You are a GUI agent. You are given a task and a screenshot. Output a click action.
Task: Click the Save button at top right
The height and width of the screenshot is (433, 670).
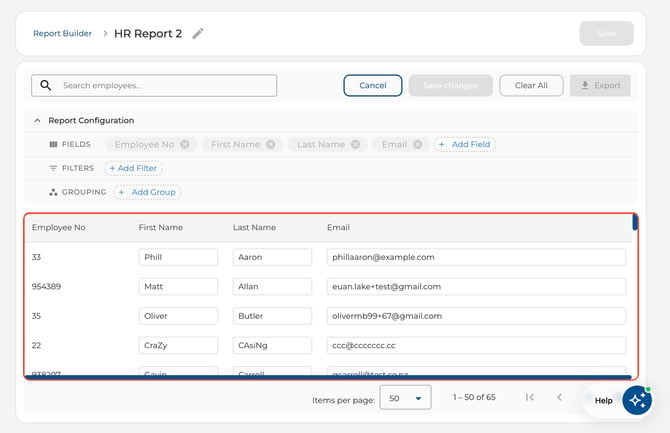click(606, 33)
